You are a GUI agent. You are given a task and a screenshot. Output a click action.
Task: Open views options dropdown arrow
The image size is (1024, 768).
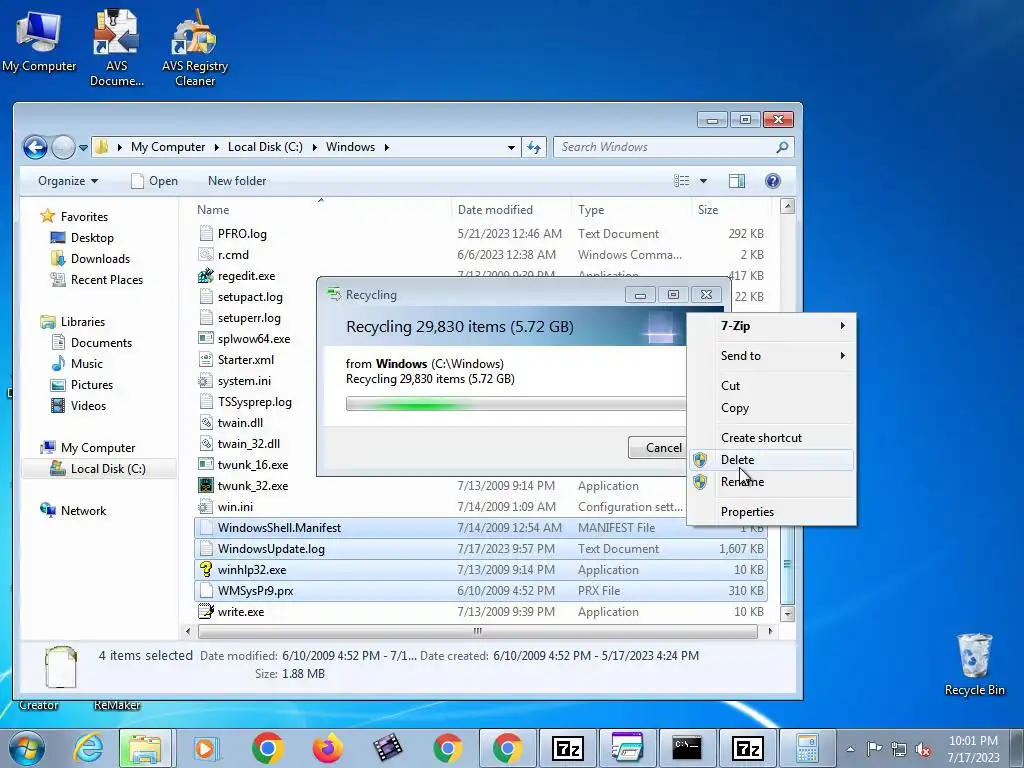click(703, 181)
